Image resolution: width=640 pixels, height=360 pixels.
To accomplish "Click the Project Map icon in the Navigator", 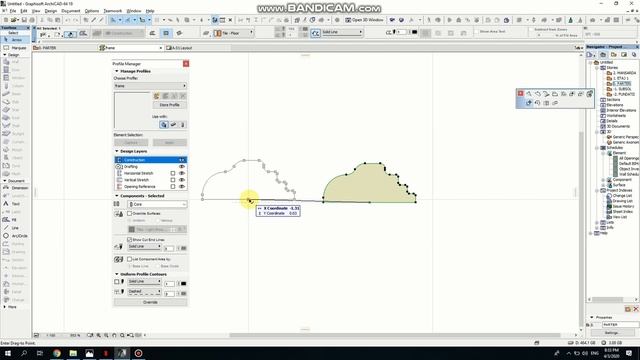I will pos(603,54).
